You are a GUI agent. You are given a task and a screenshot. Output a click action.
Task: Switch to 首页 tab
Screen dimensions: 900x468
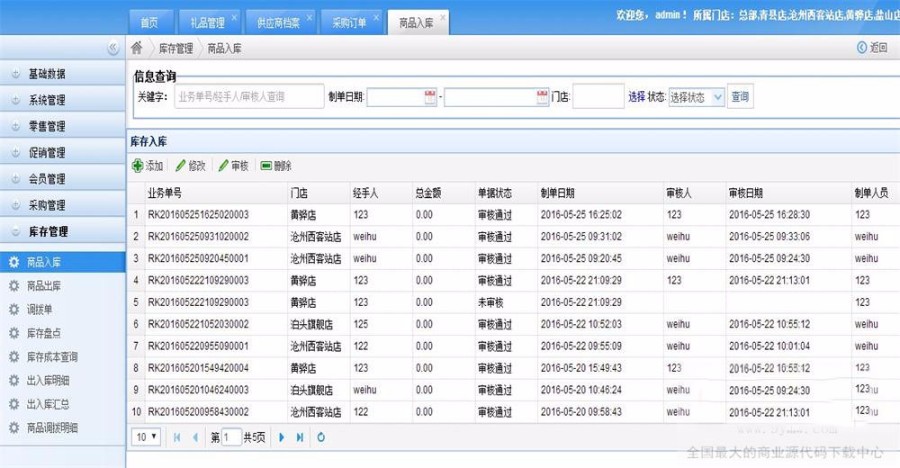coord(149,22)
